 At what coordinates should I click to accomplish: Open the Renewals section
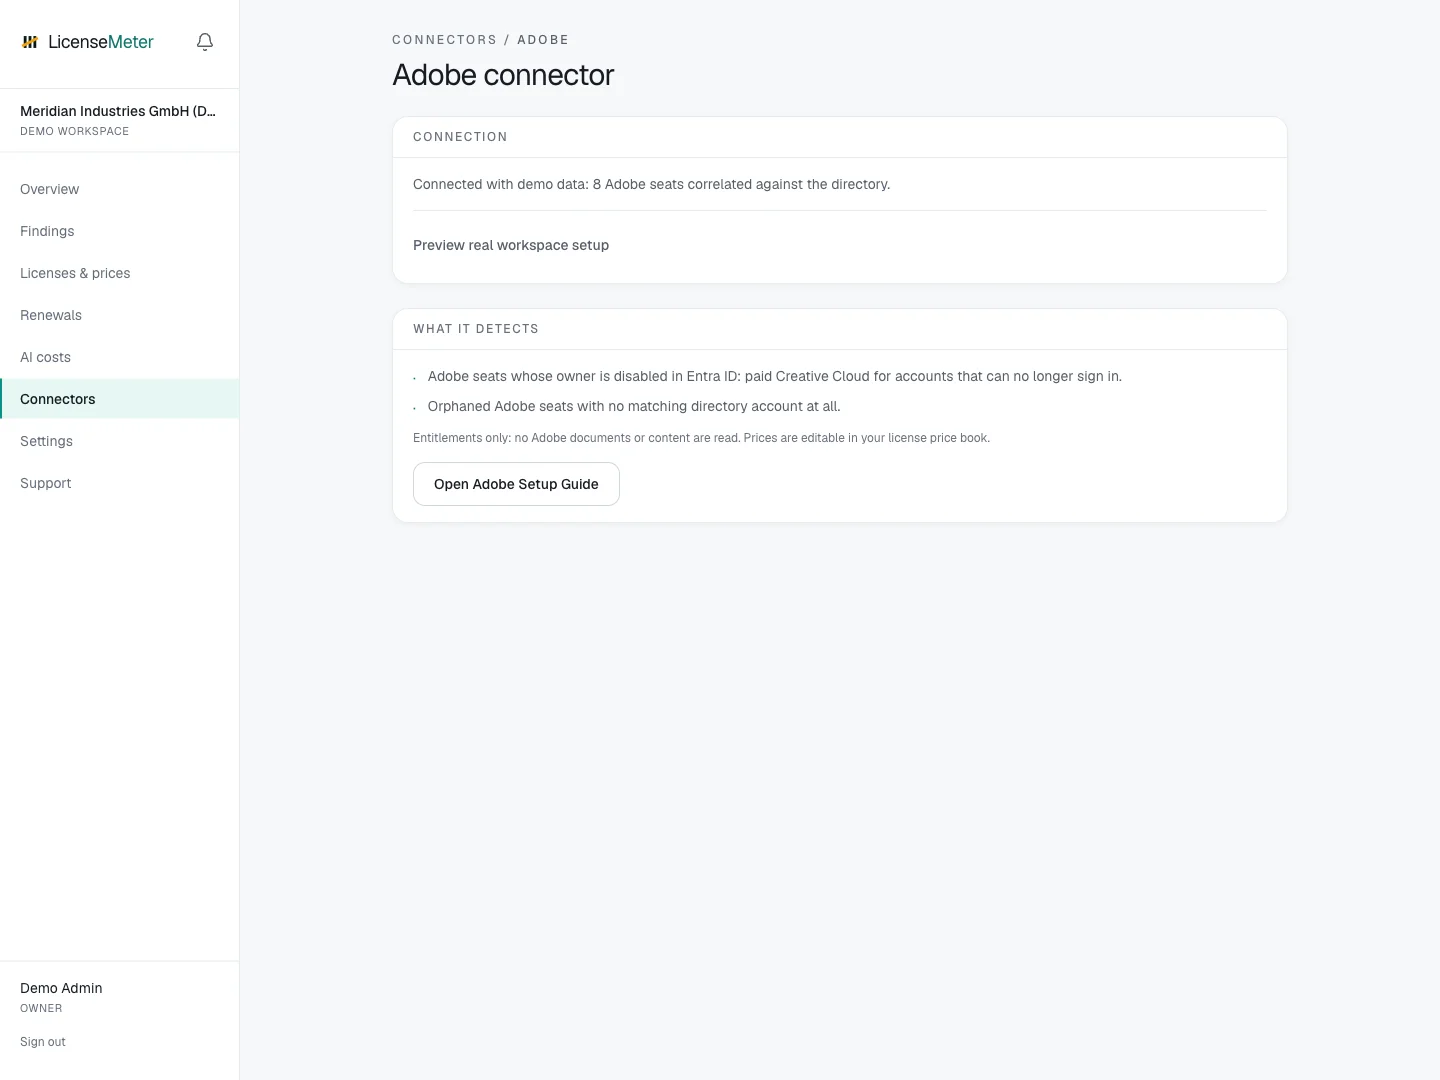click(x=119, y=315)
